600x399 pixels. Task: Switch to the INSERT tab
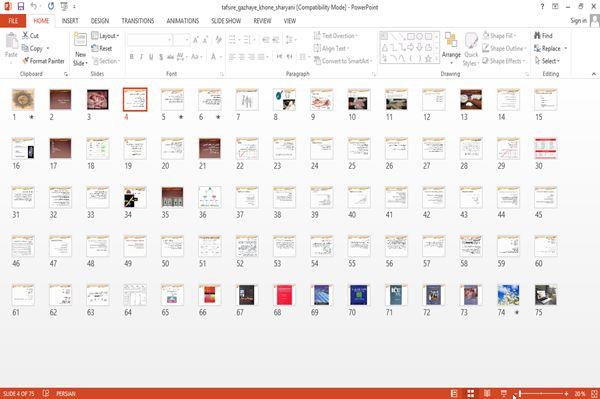point(70,21)
